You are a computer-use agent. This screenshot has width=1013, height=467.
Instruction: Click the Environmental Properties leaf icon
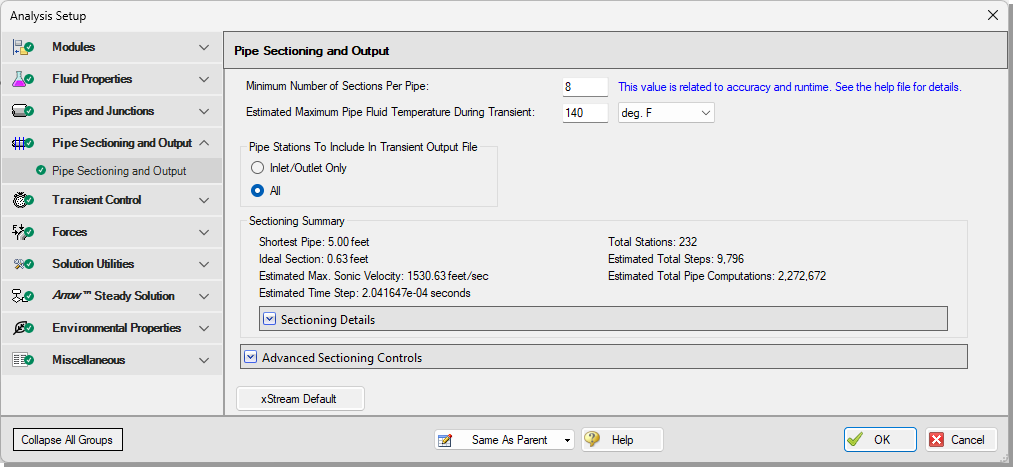click(x=23, y=328)
